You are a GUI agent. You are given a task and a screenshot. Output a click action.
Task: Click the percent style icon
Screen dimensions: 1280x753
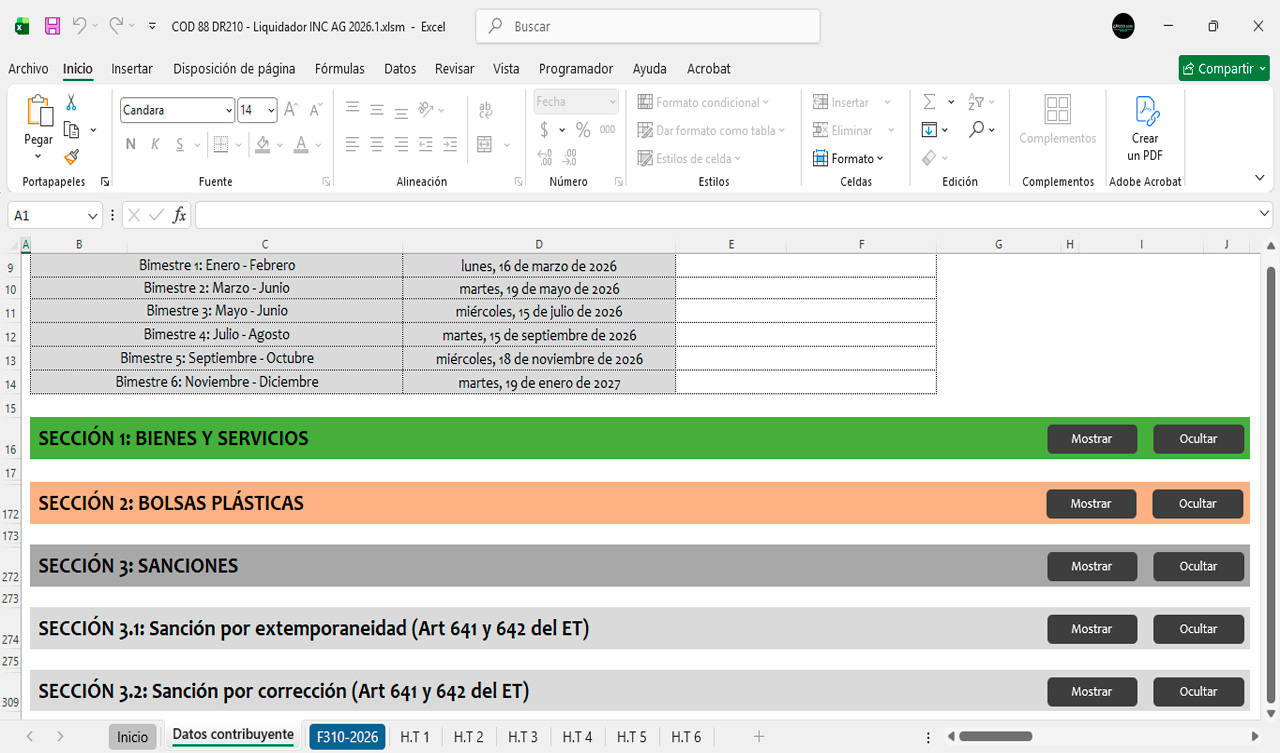(x=583, y=130)
